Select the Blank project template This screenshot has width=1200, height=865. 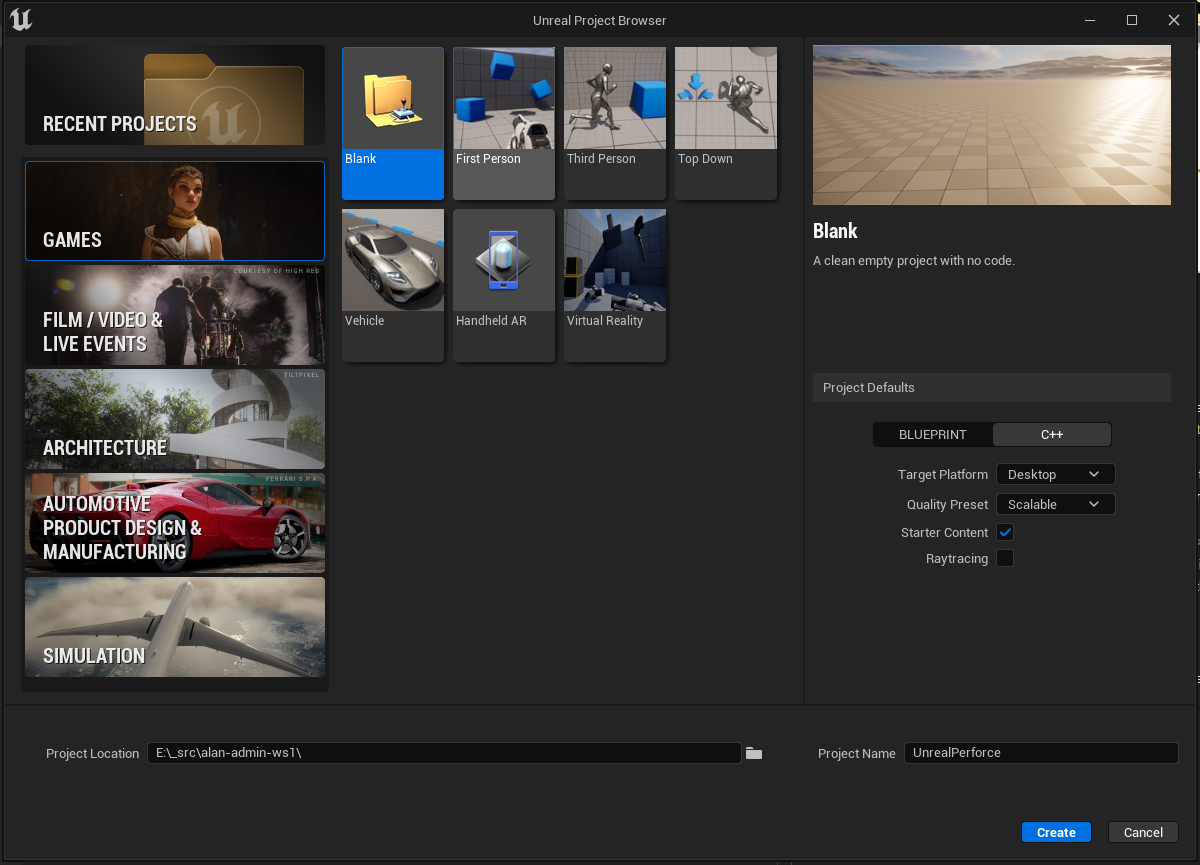[x=393, y=123]
